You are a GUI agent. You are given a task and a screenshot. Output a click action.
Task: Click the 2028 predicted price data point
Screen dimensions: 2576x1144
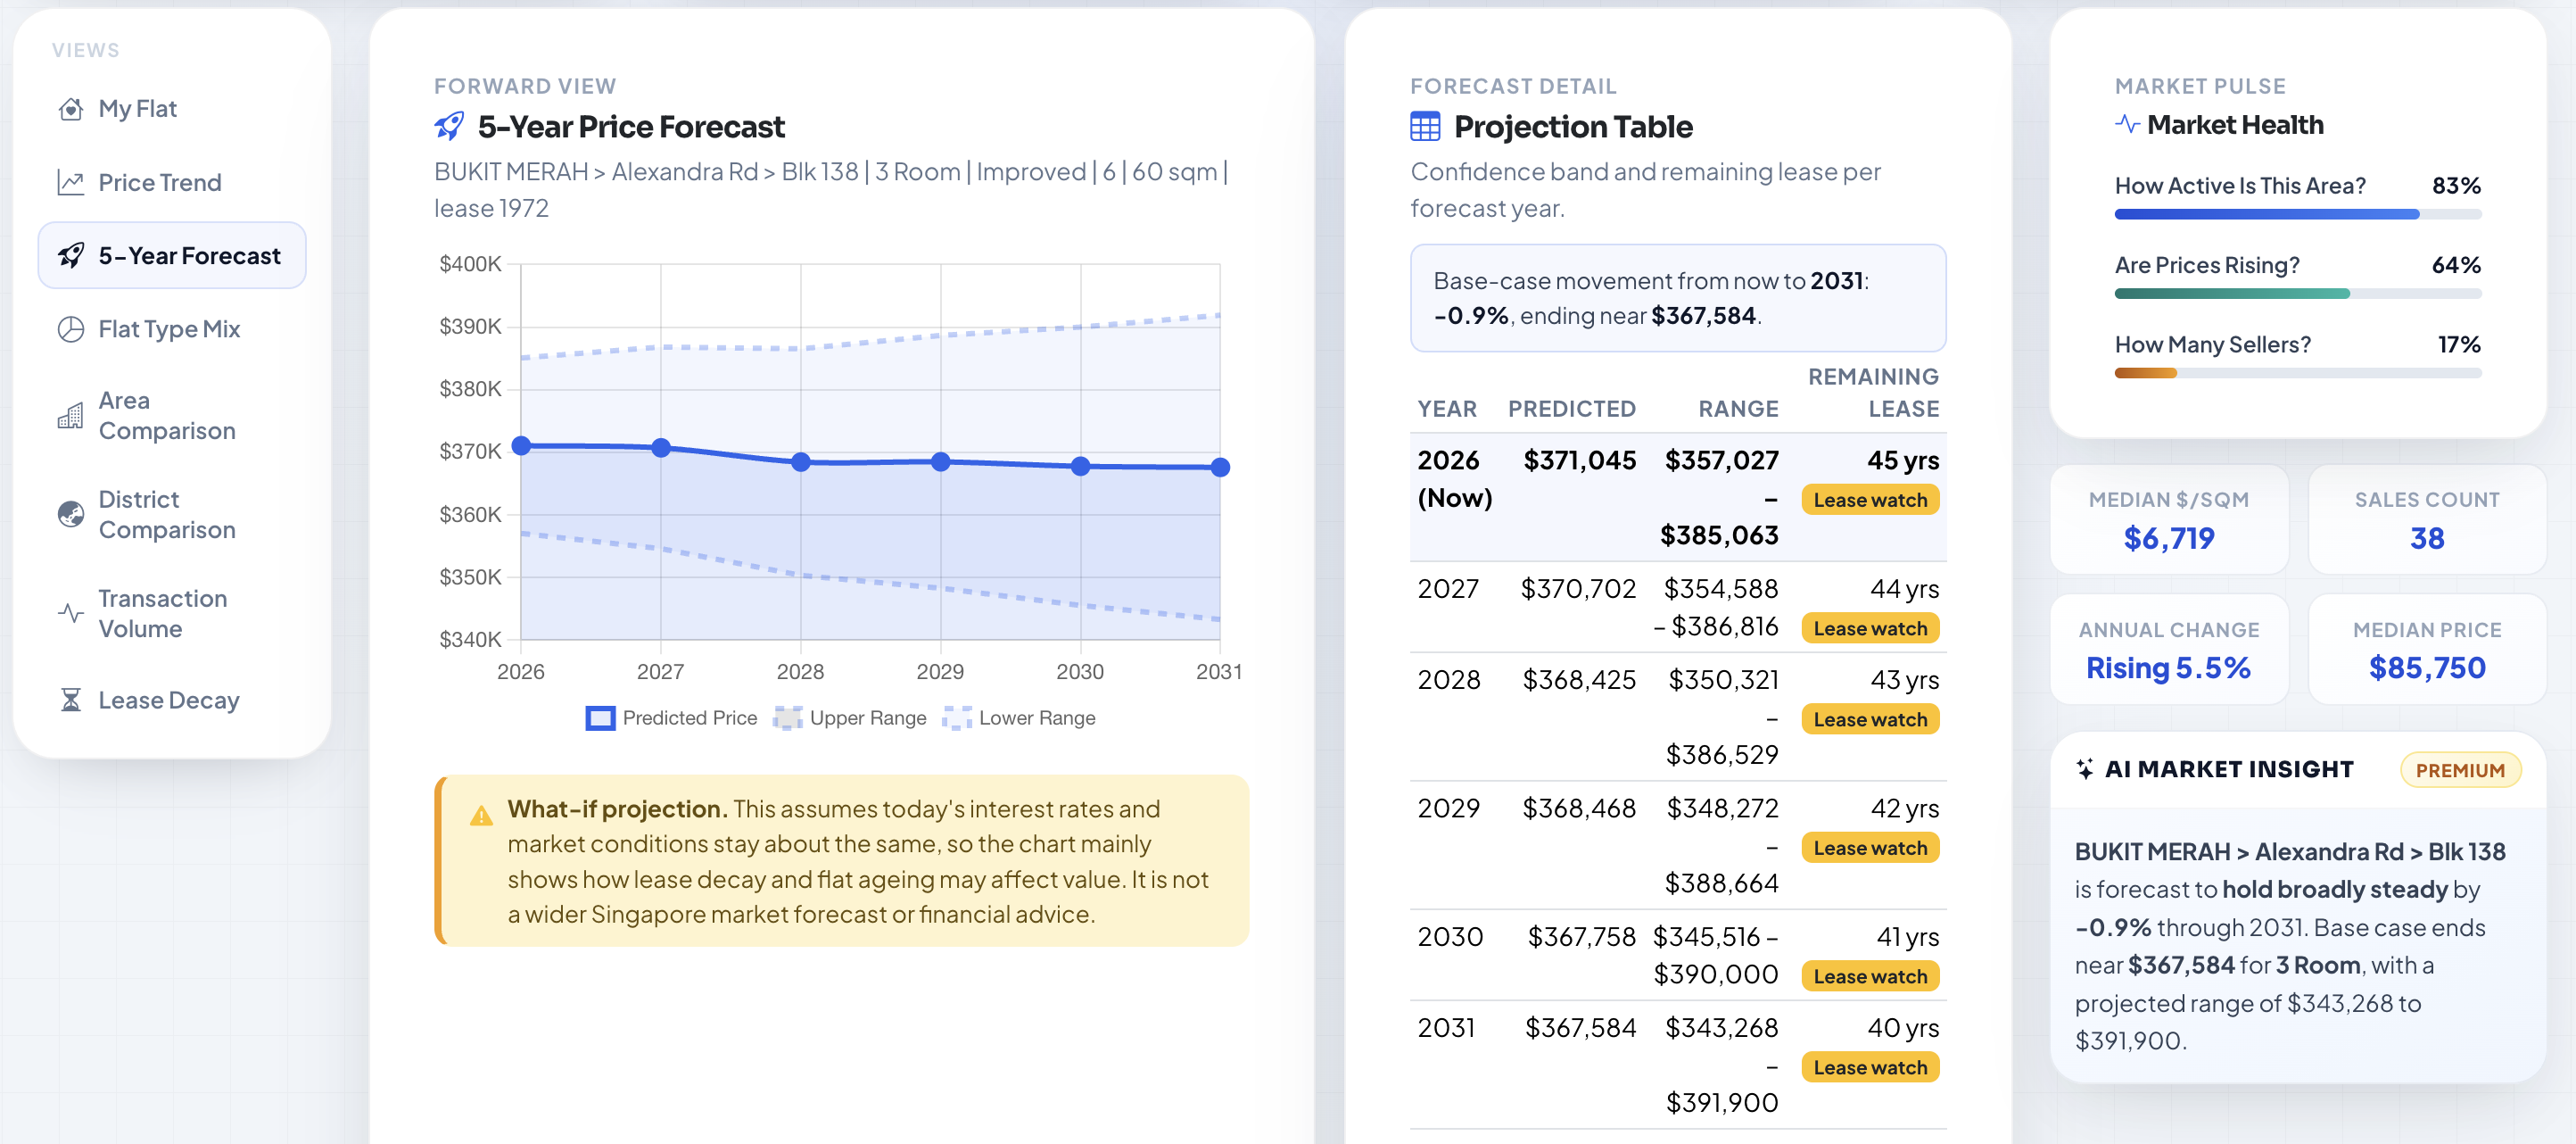tap(801, 462)
